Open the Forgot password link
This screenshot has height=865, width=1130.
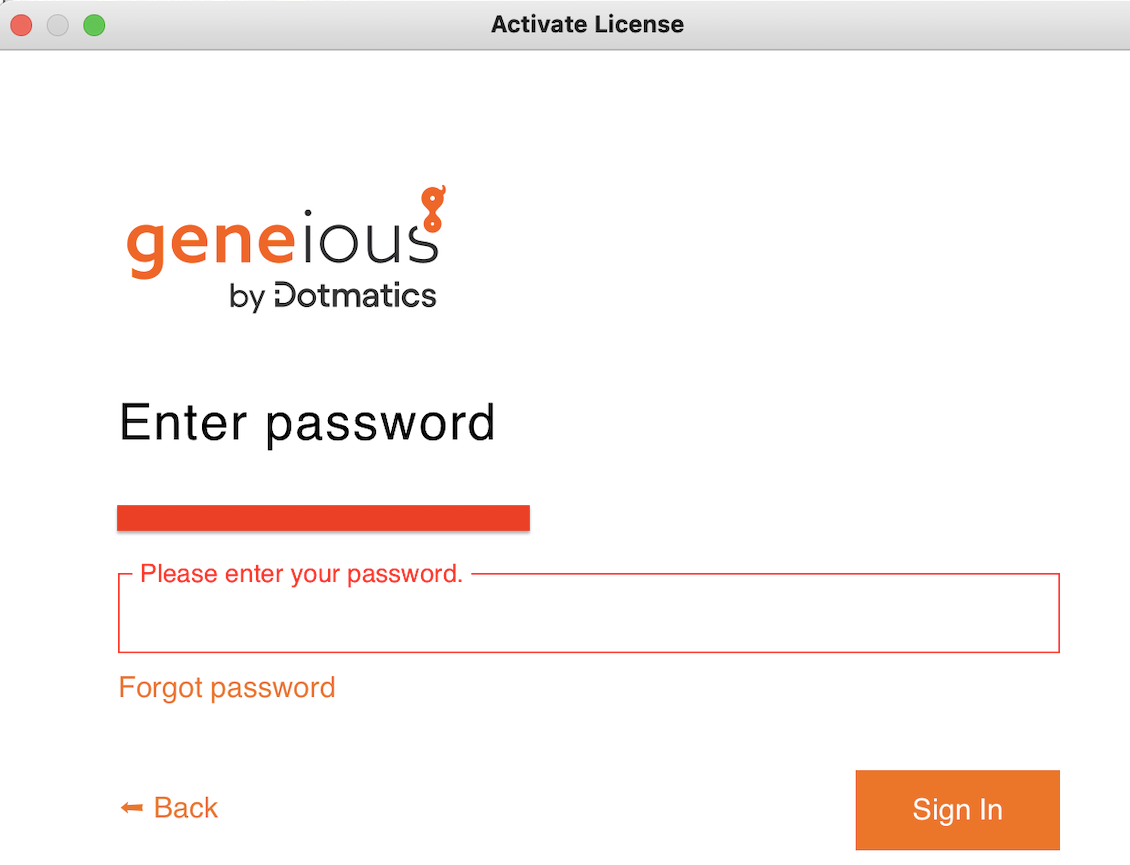pos(227,688)
